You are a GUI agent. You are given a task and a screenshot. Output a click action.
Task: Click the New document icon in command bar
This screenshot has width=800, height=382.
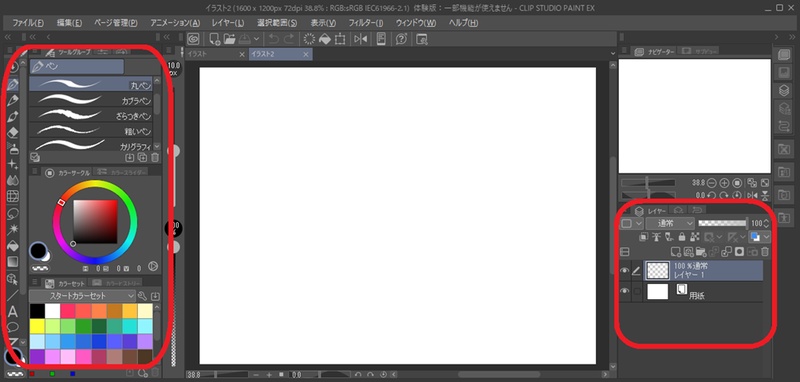[215, 39]
